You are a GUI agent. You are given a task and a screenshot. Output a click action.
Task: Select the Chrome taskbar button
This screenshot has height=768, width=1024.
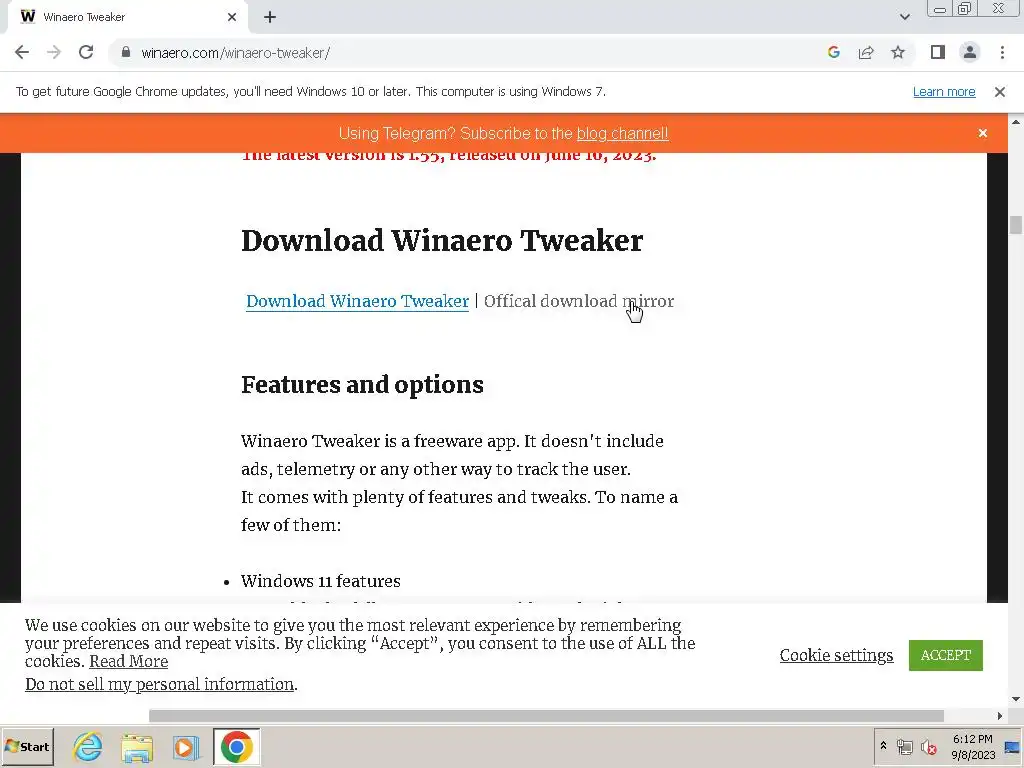coord(236,746)
